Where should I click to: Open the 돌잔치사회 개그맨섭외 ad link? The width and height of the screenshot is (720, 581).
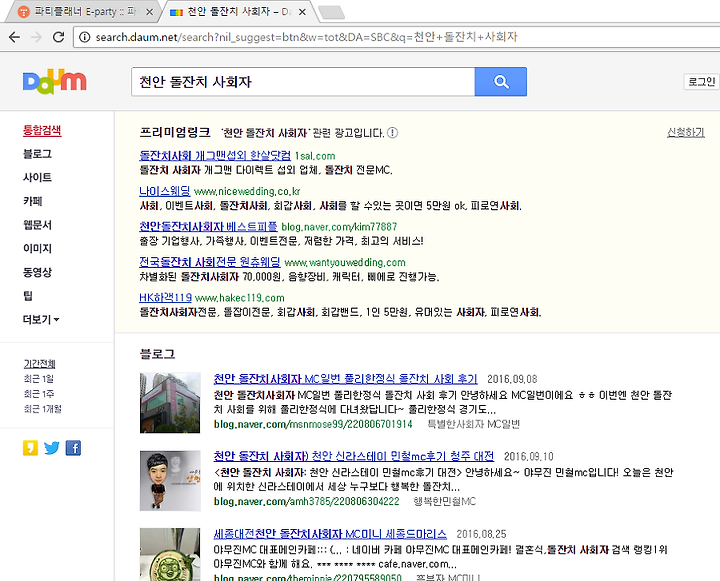pyautogui.click(x=215, y=155)
